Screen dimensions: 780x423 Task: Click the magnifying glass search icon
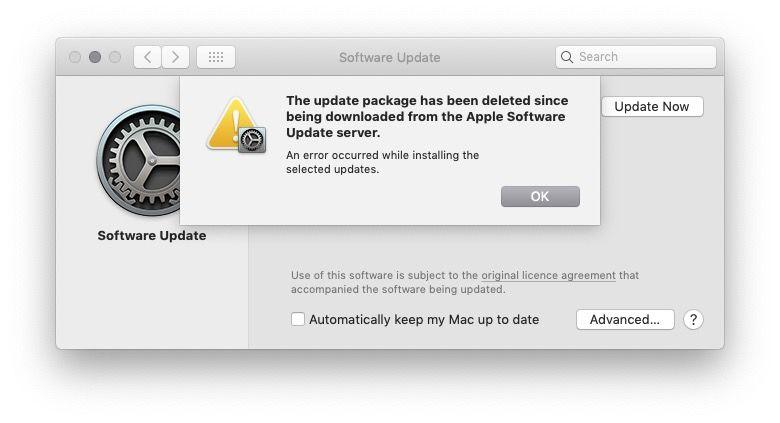click(x=567, y=57)
